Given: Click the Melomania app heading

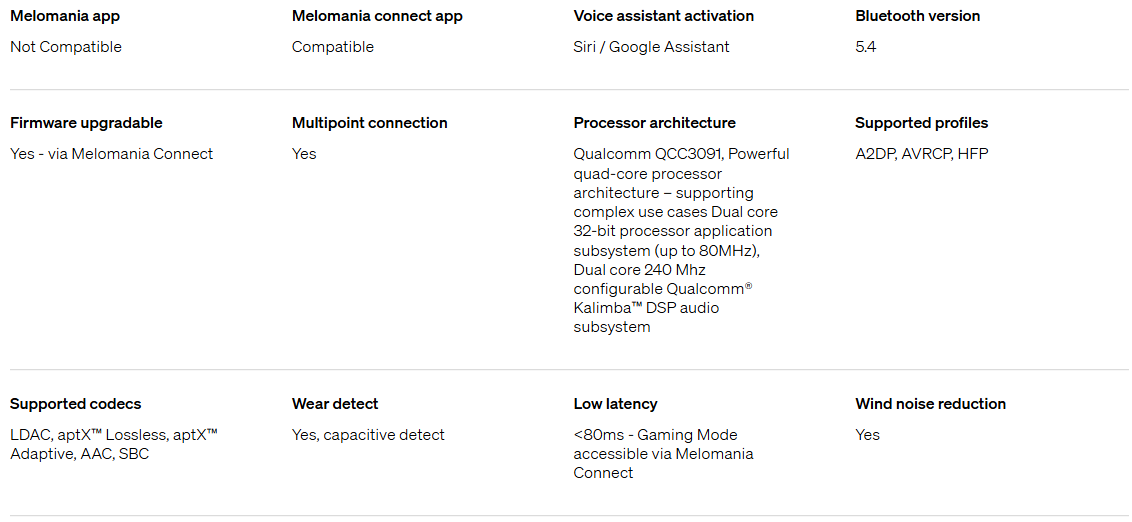Looking at the screenshot, I should click(x=64, y=16).
